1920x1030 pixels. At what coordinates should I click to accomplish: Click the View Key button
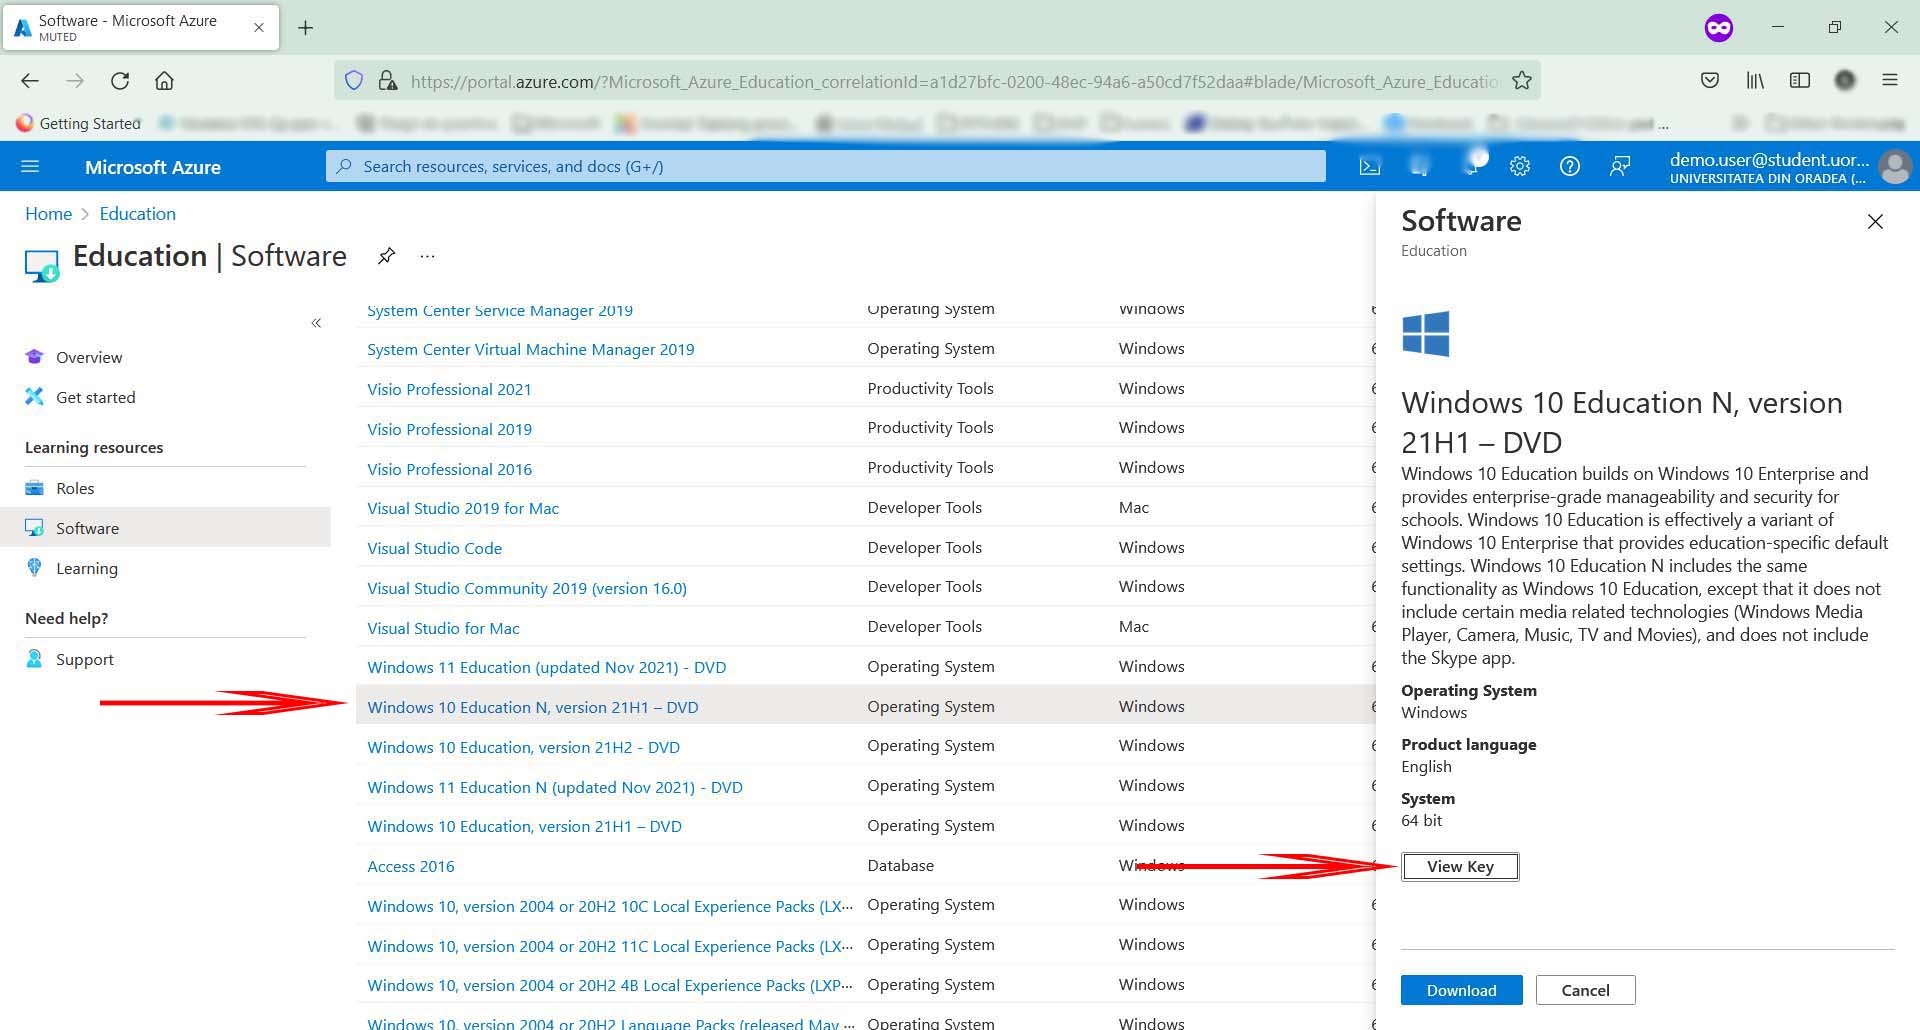(1460, 866)
